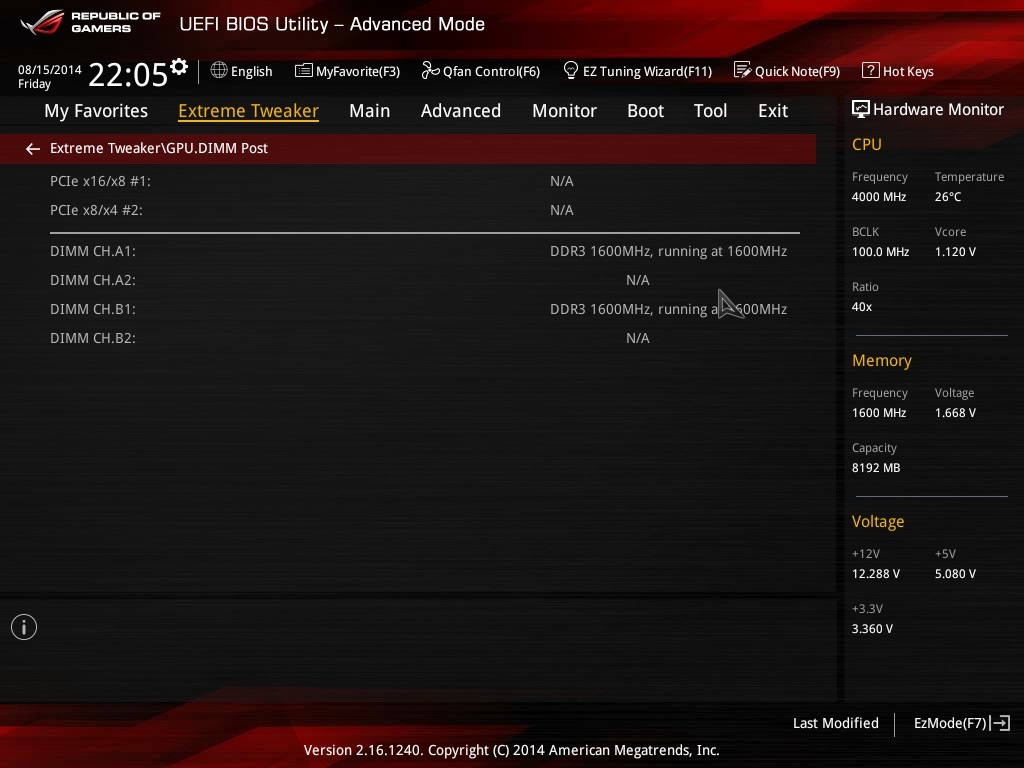1024x768 pixels.
Task: Show the Hot Keys list
Action: tap(898, 71)
